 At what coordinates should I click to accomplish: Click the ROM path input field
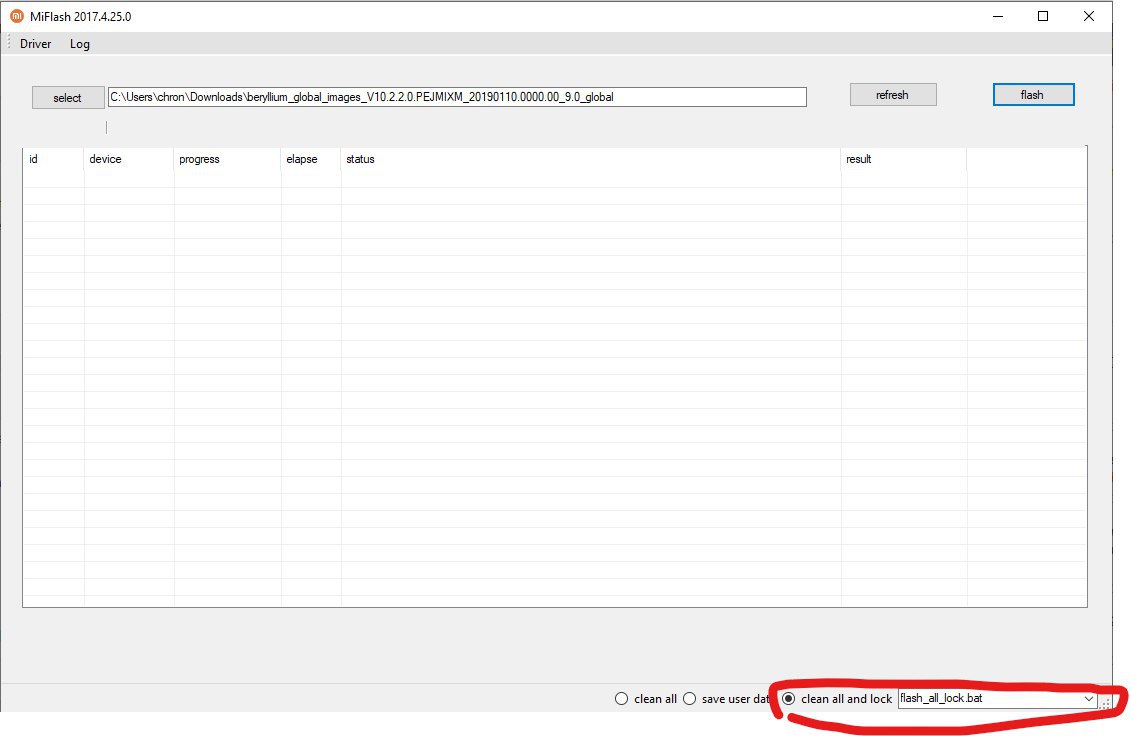(x=457, y=97)
